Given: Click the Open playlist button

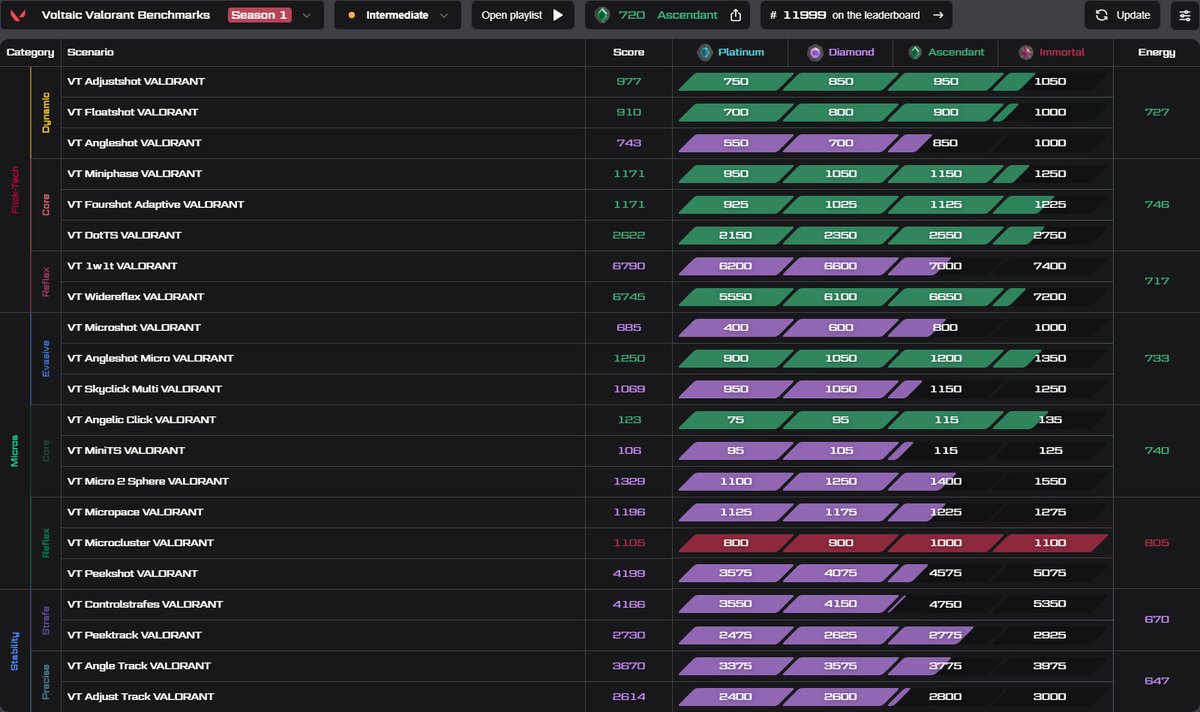Looking at the screenshot, I should pos(523,15).
